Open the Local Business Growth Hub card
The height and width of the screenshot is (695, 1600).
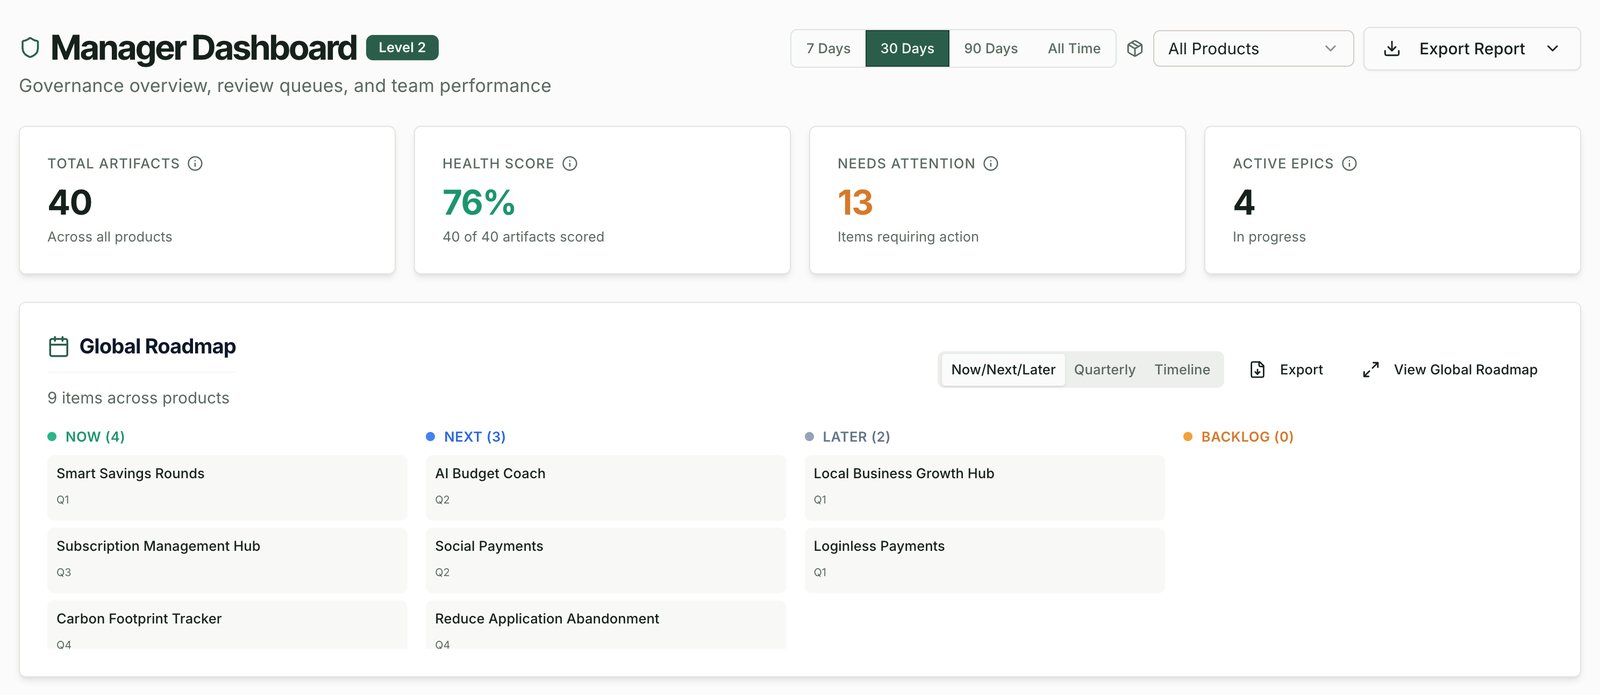point(985,487)
